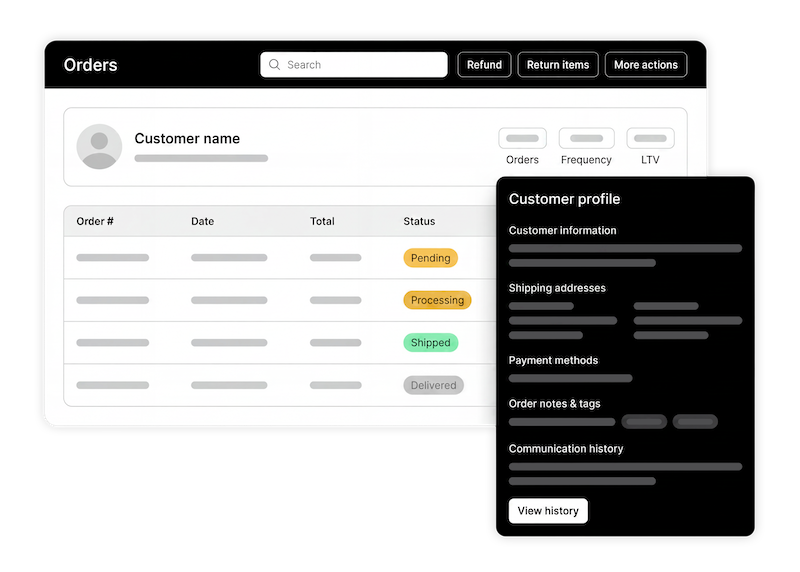Screen dimensions: 800x572
Task: Click the order number in the Delivered row
Action: click(113, 385)
